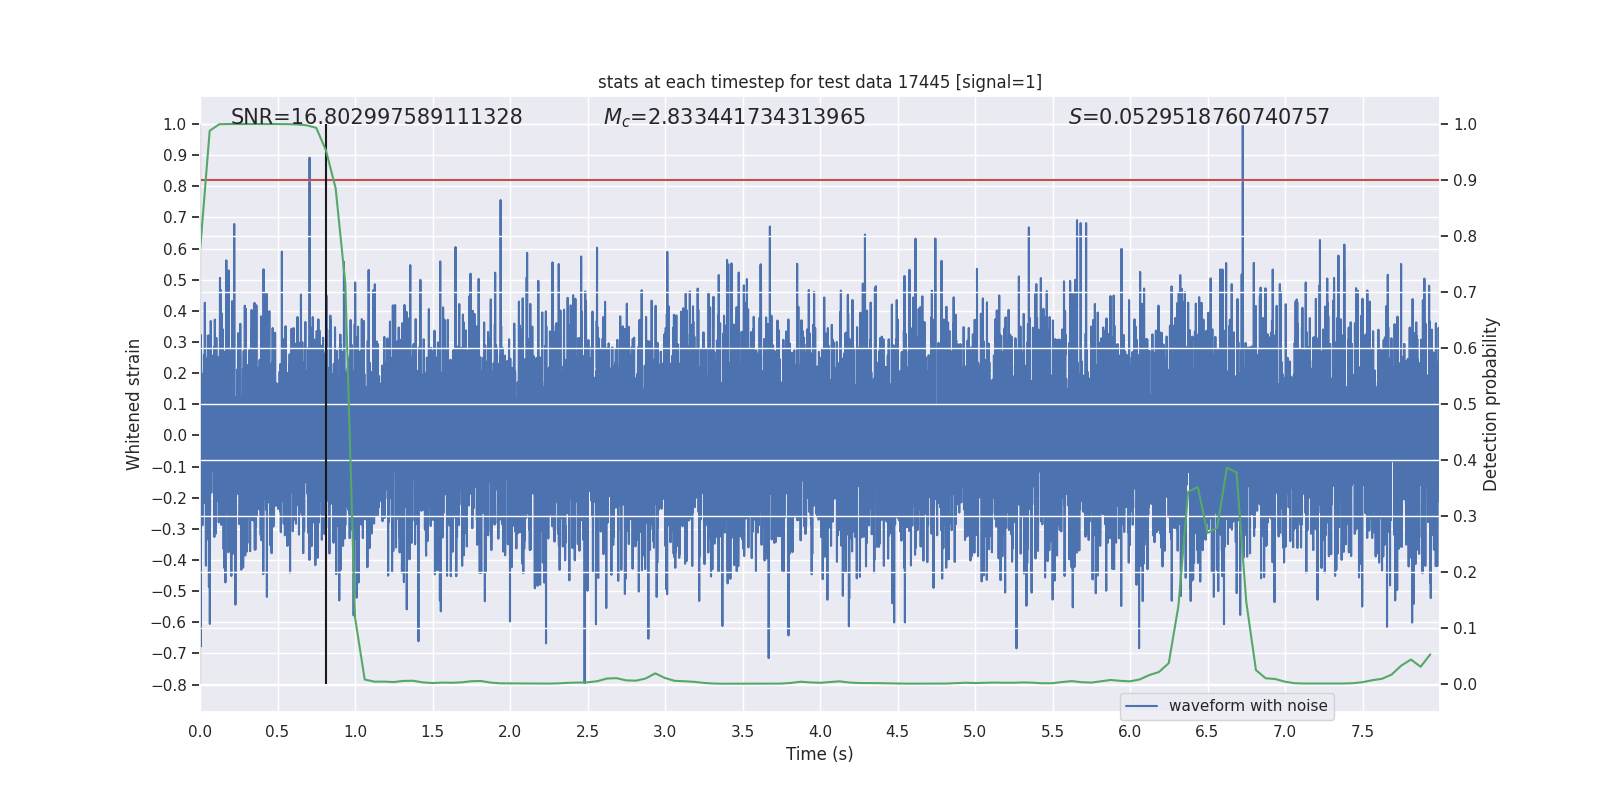Click the 0.6 tick on the Whitened strain axis
1600x800 pixels.
pyautogui.click(x=175, y=249)
